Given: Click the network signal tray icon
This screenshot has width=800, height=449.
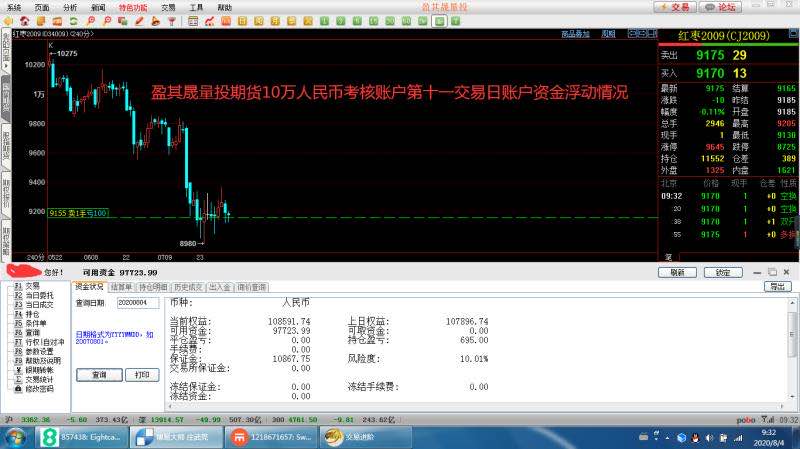Looking at the screenshot, I should [738, 438].
